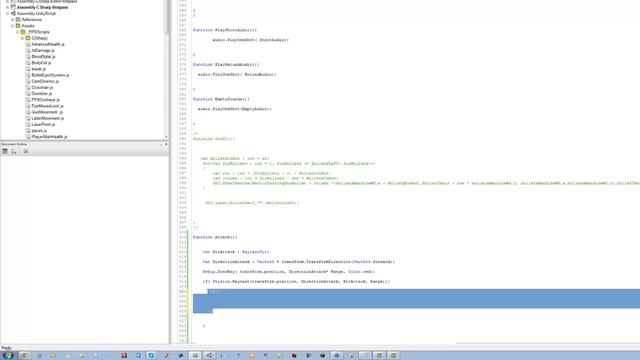Viewport: 640px width, 360px height.
Task: Expand the References node
Action: [x=13, y=20]
